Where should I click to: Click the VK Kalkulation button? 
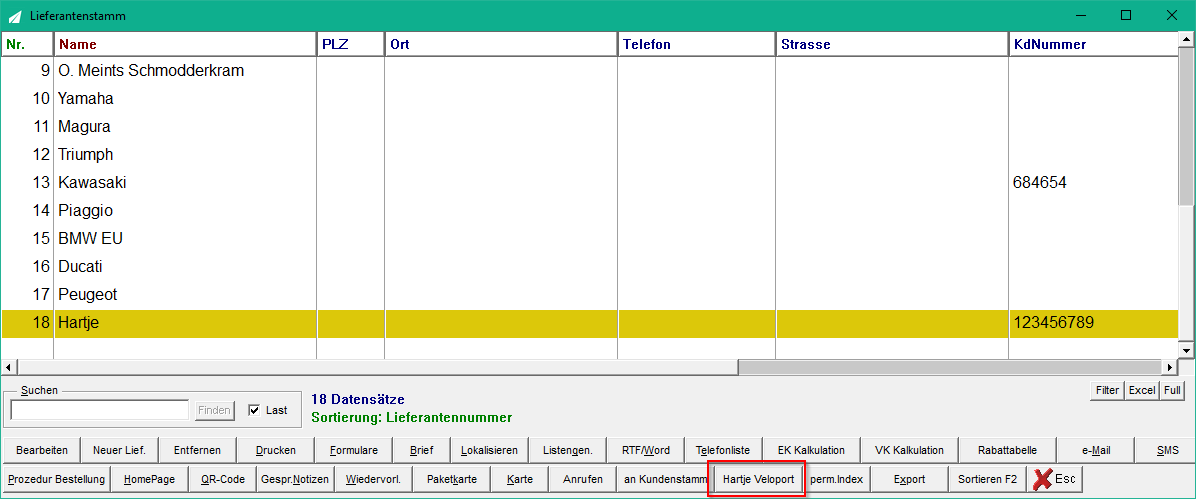click(x=909, y=450)
